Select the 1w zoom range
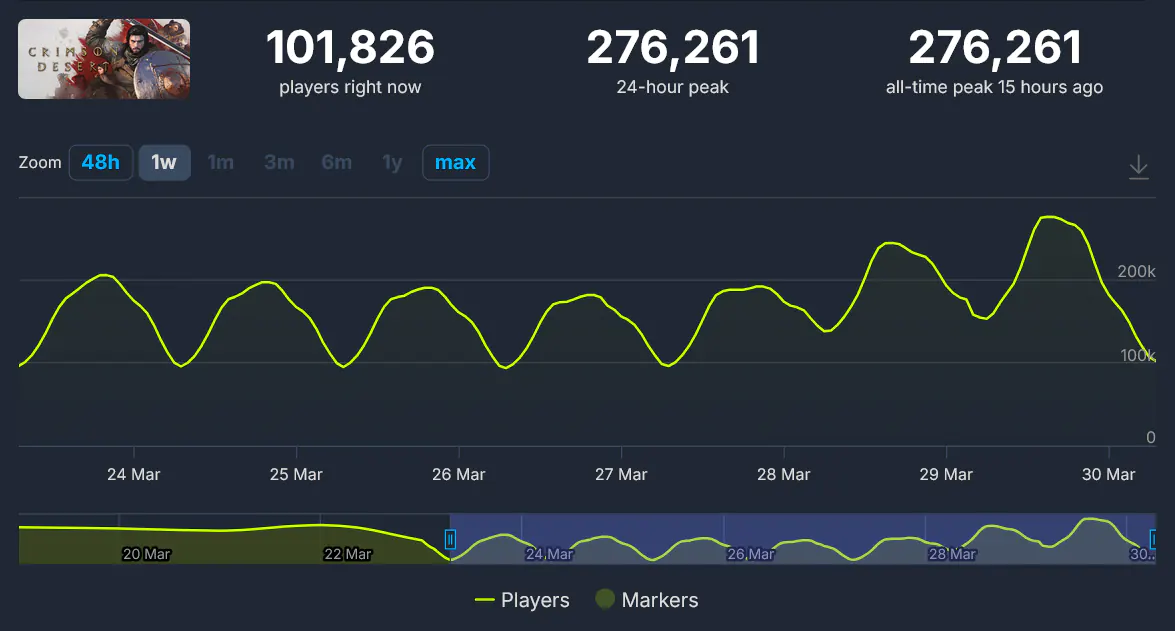This screenshot has width=1175, height=631. (164, 163)
